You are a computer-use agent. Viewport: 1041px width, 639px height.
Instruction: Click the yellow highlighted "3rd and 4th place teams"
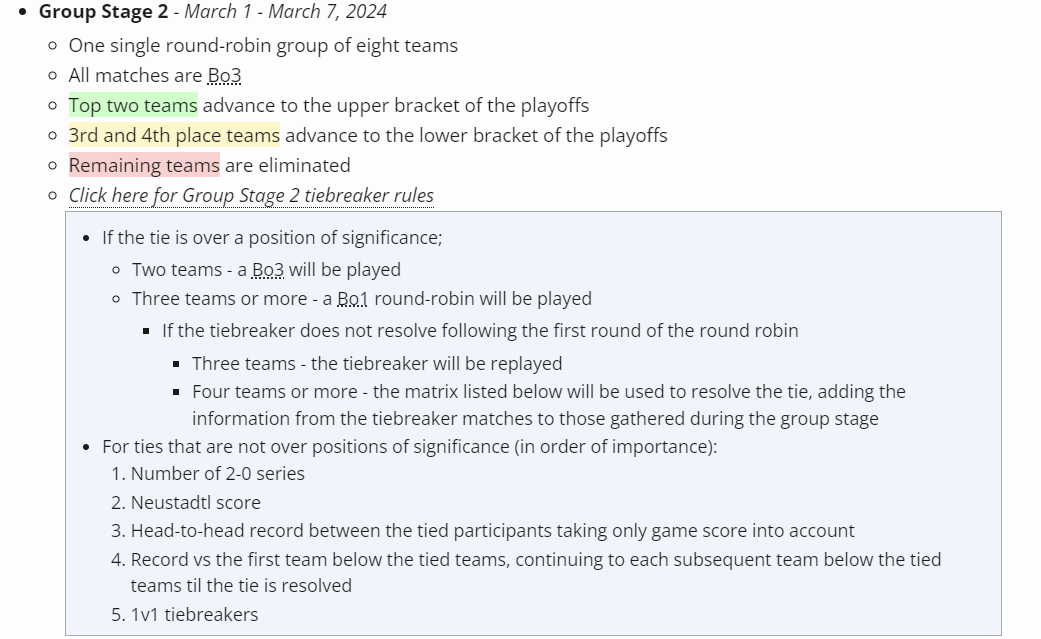pos(174,135)
